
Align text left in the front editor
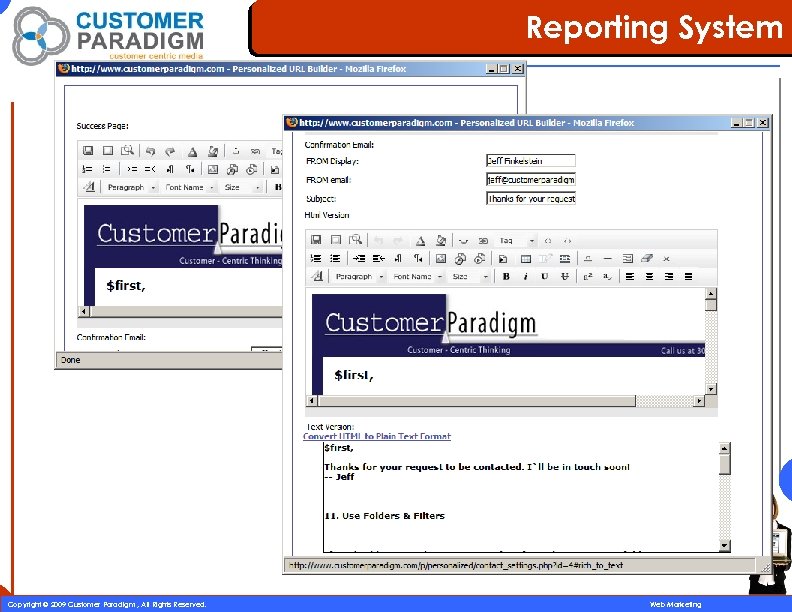click(x=630, y=276)
